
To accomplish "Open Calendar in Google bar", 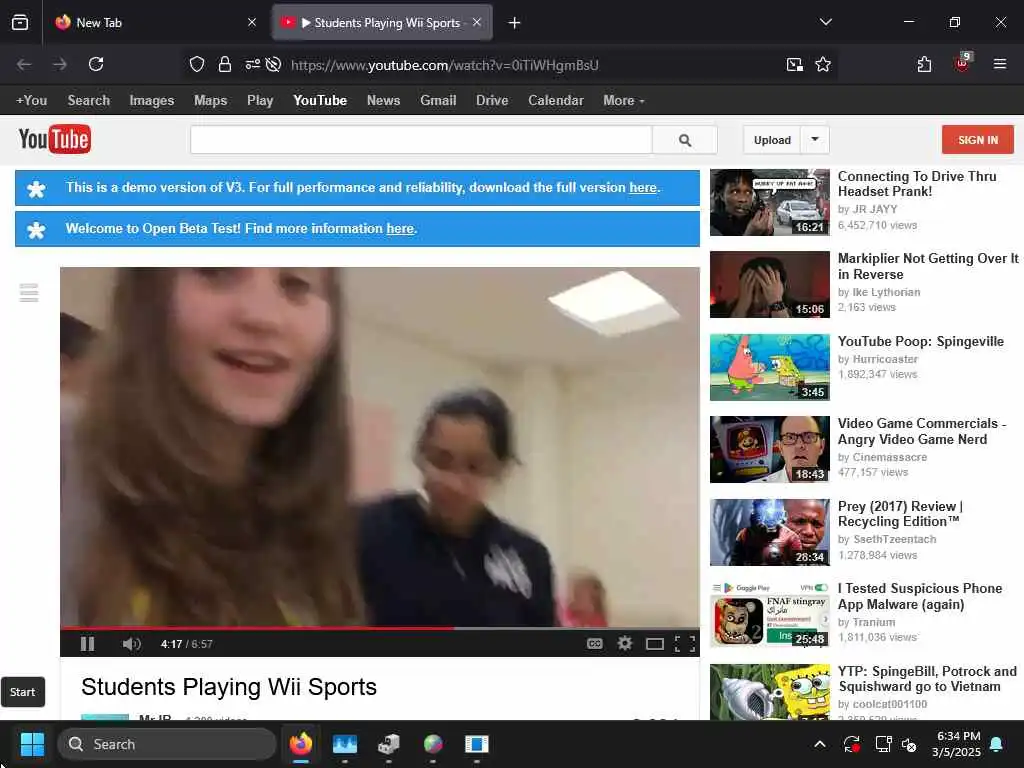I will [x=556, y=101].
